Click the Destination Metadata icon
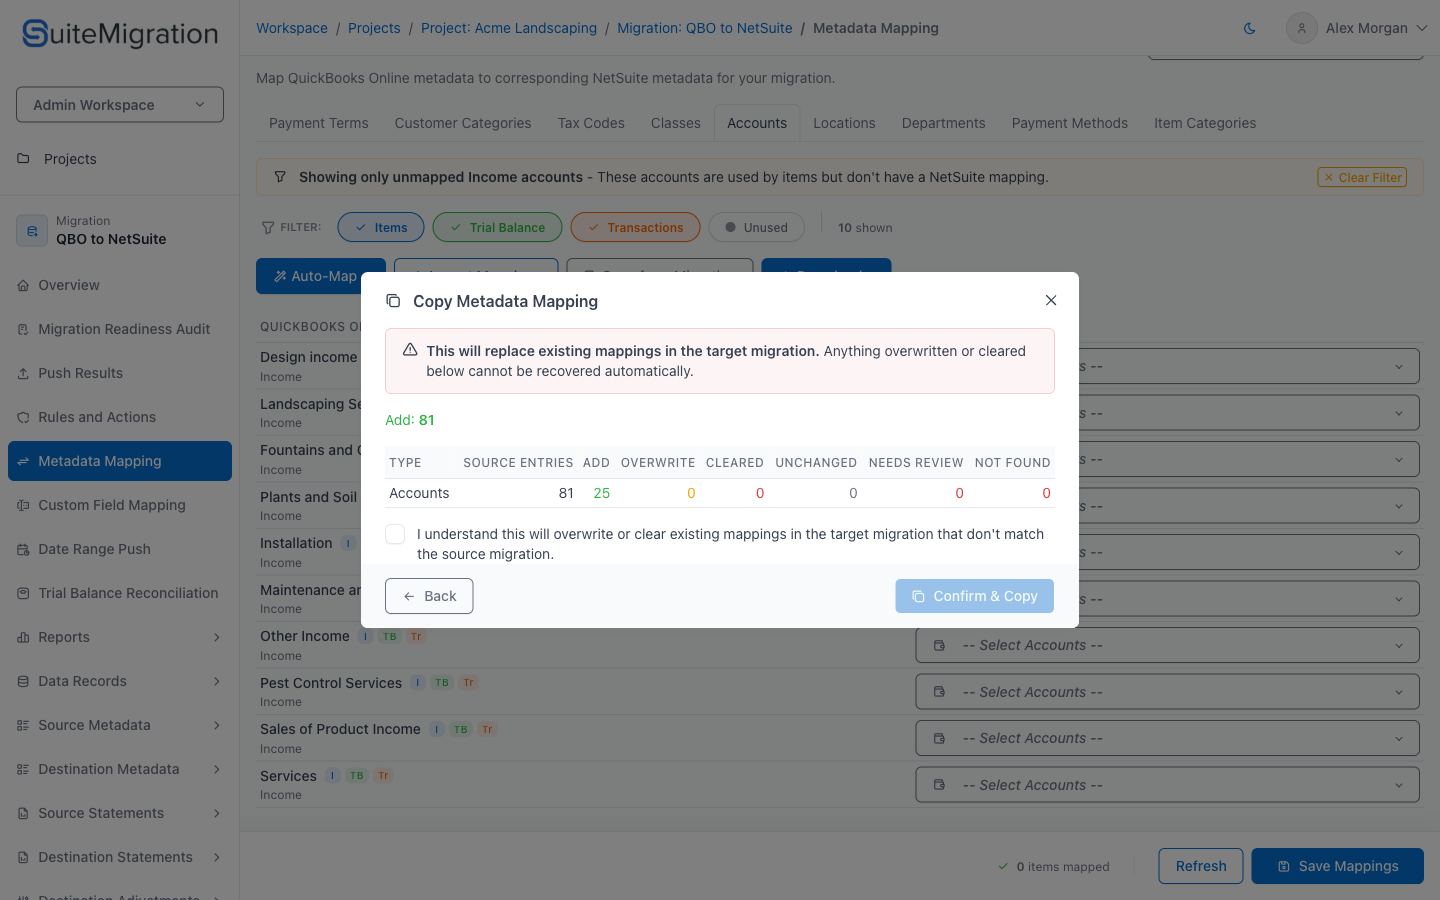 [x=23, y=769]
